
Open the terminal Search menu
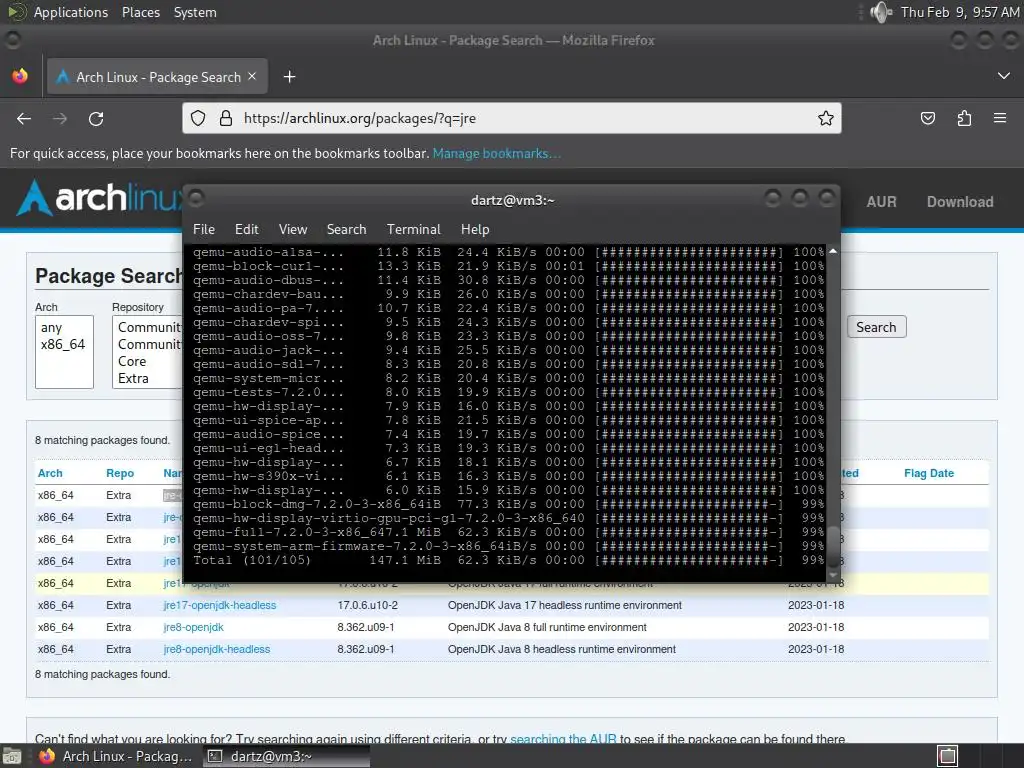click(x=346, y=229)
